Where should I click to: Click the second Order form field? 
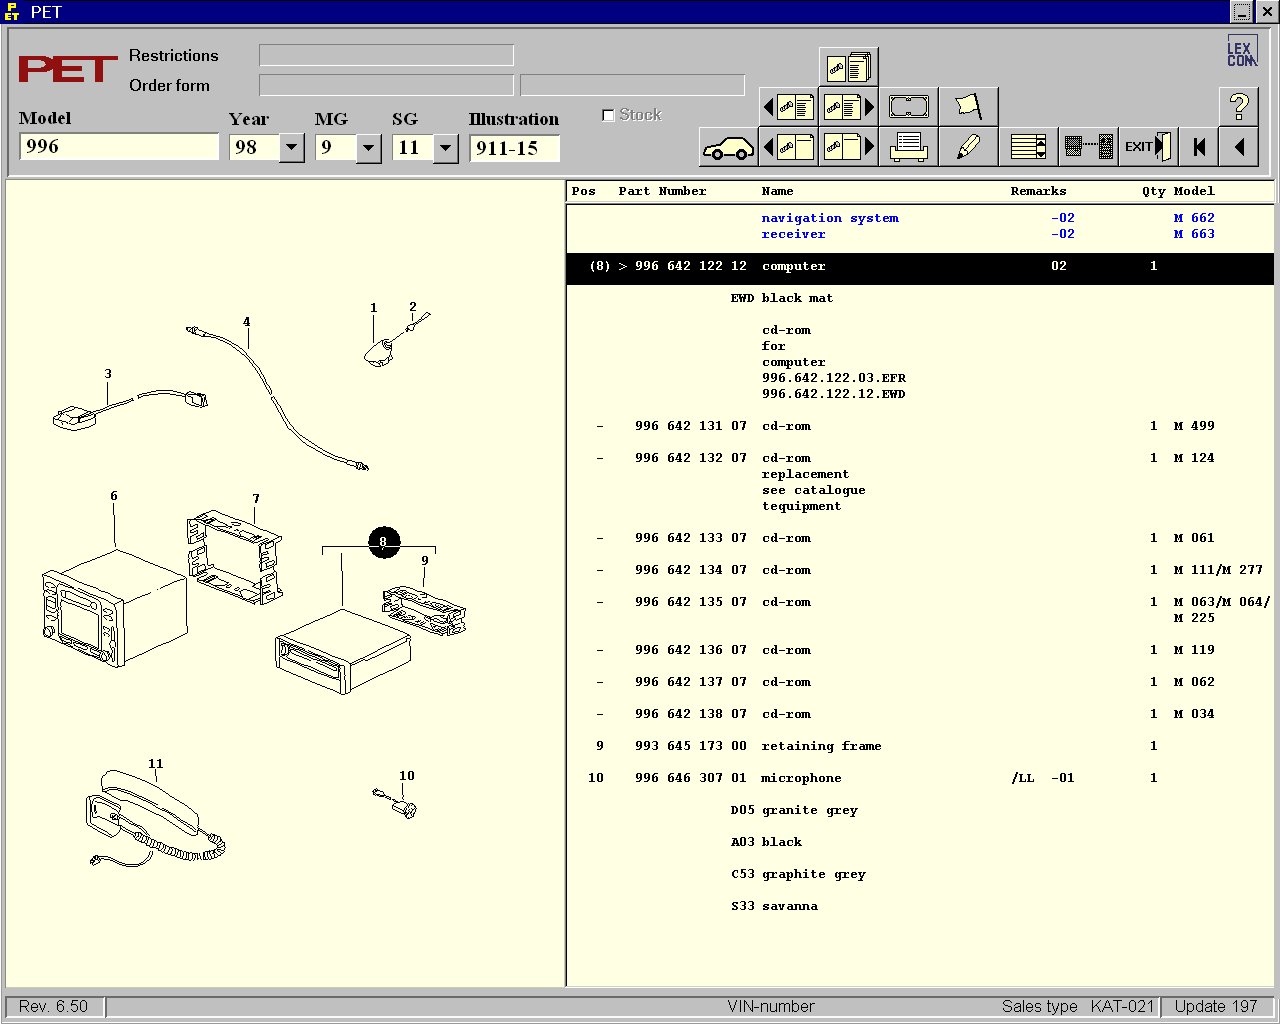(x=632, y=85)
